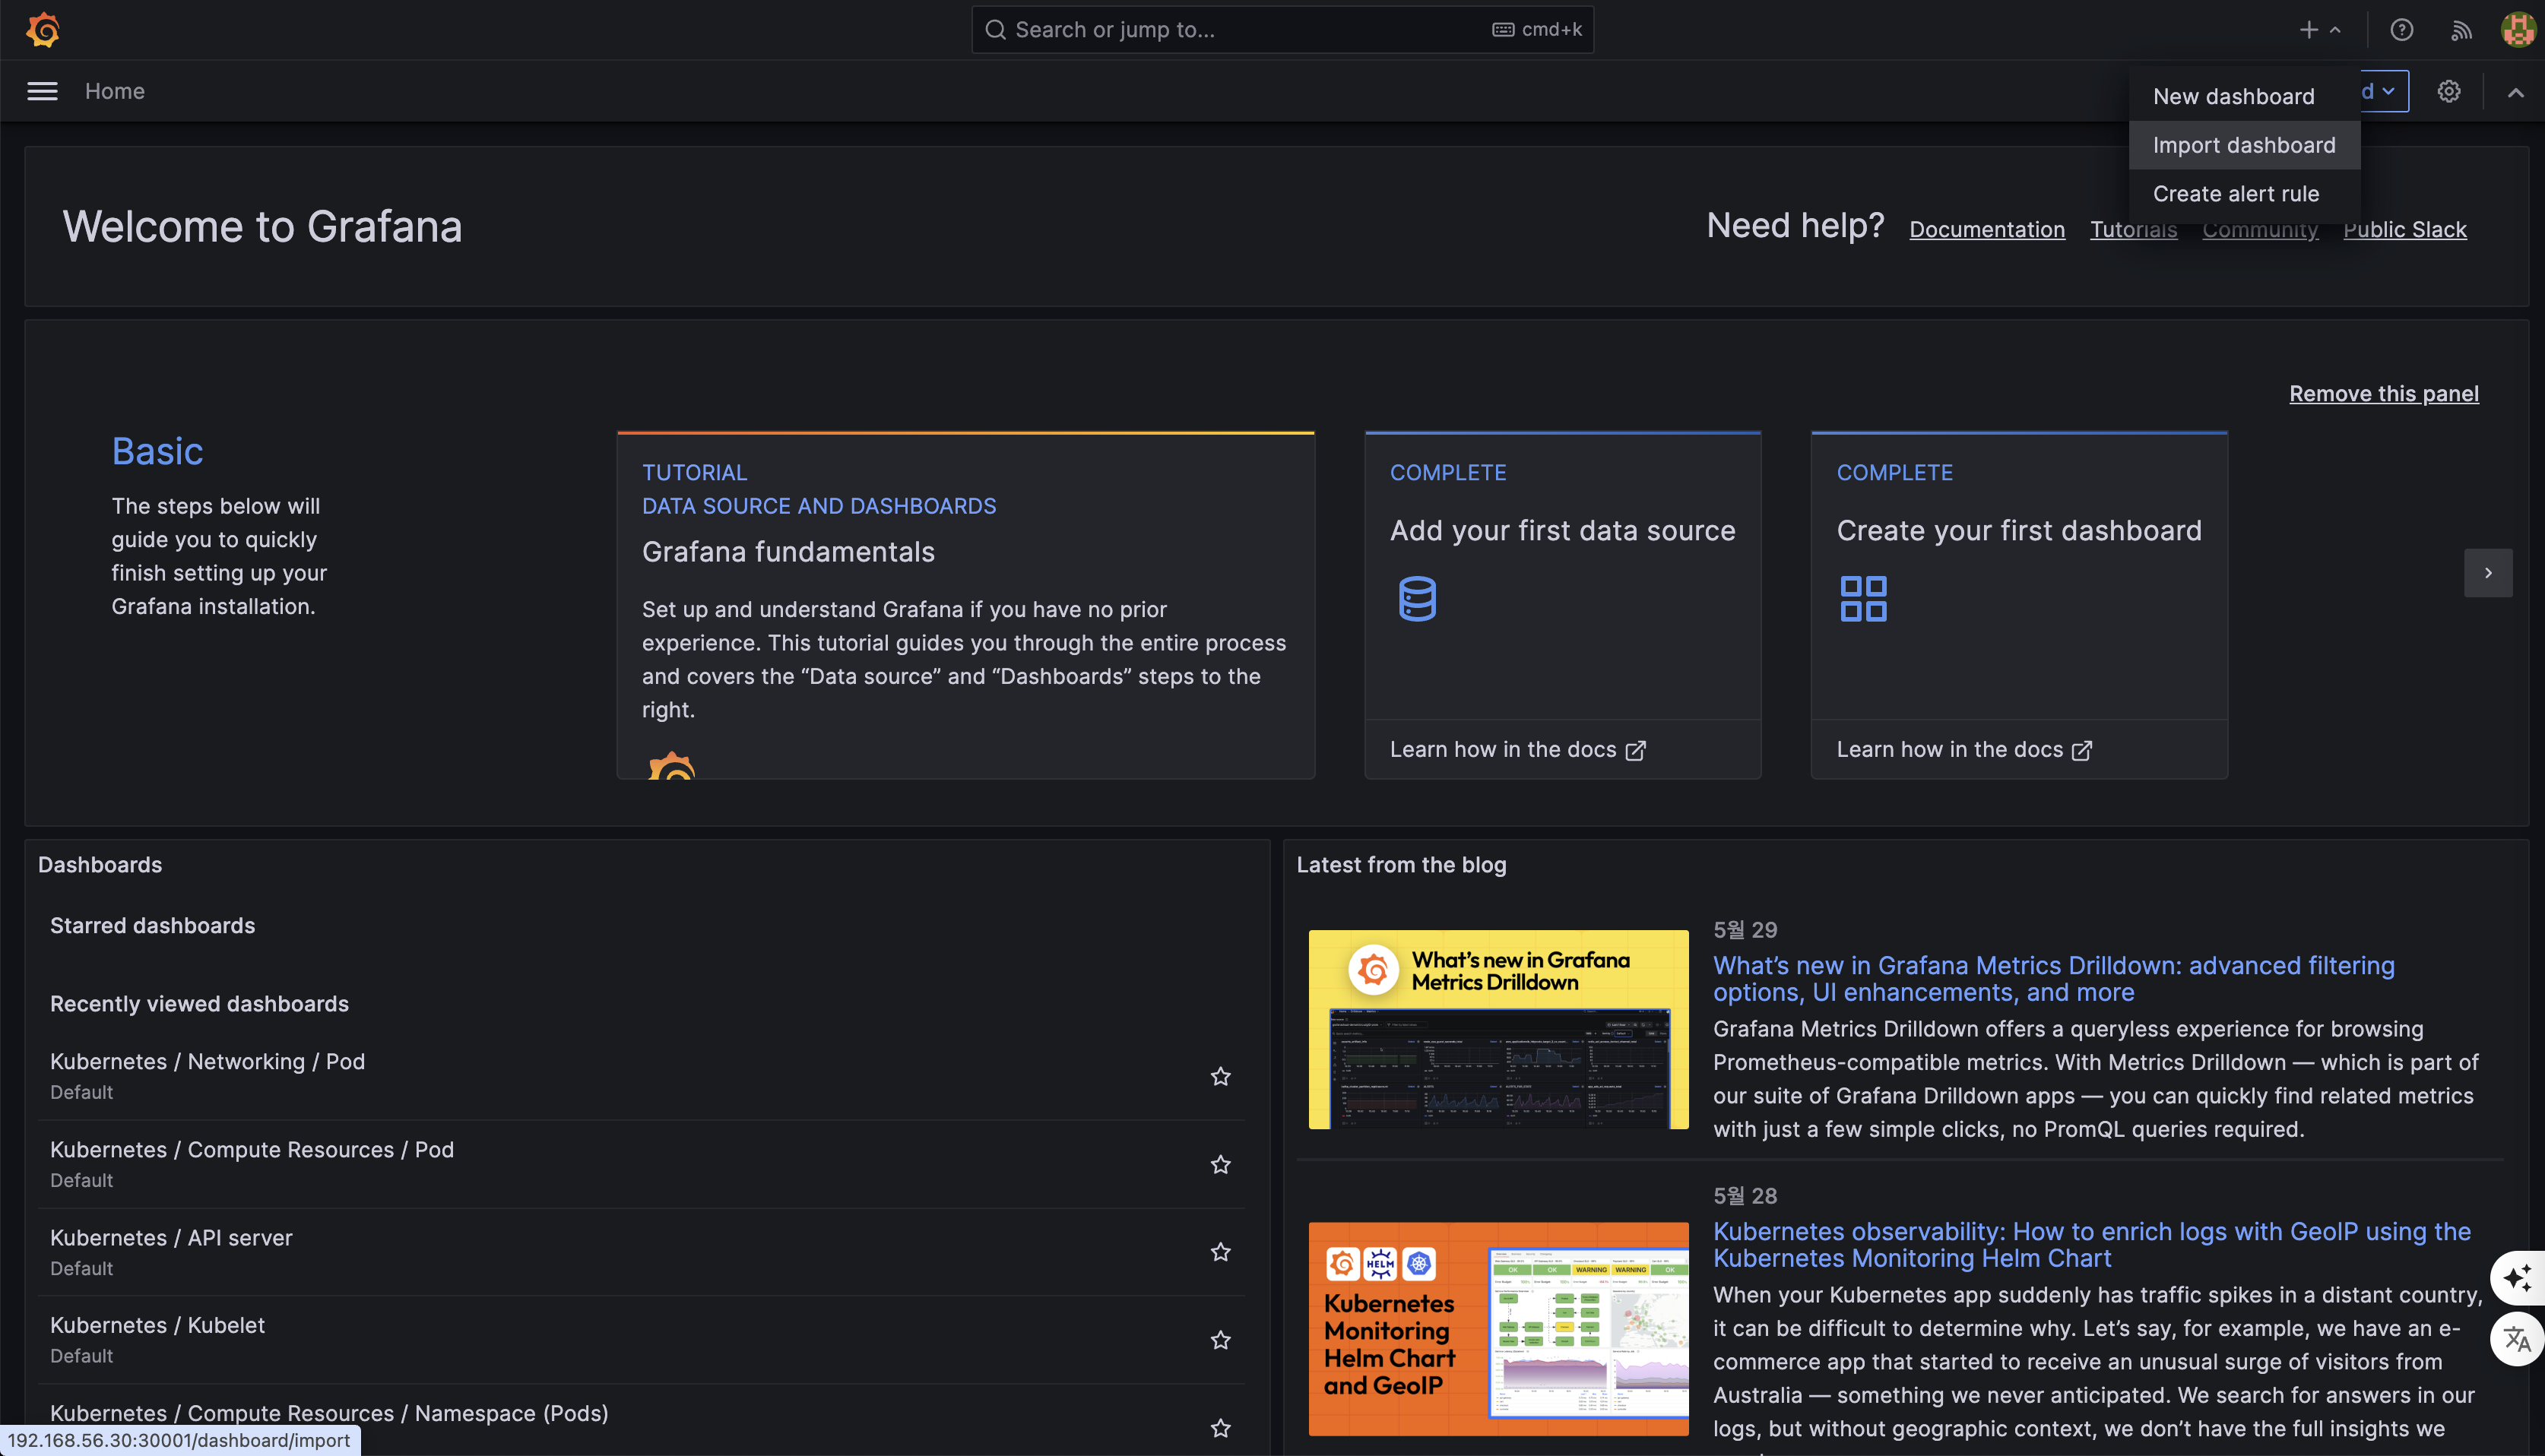This screenshot has height=1456, width=2545.
Task: Click Remove this panel link
Action: tap(2383, 394)
